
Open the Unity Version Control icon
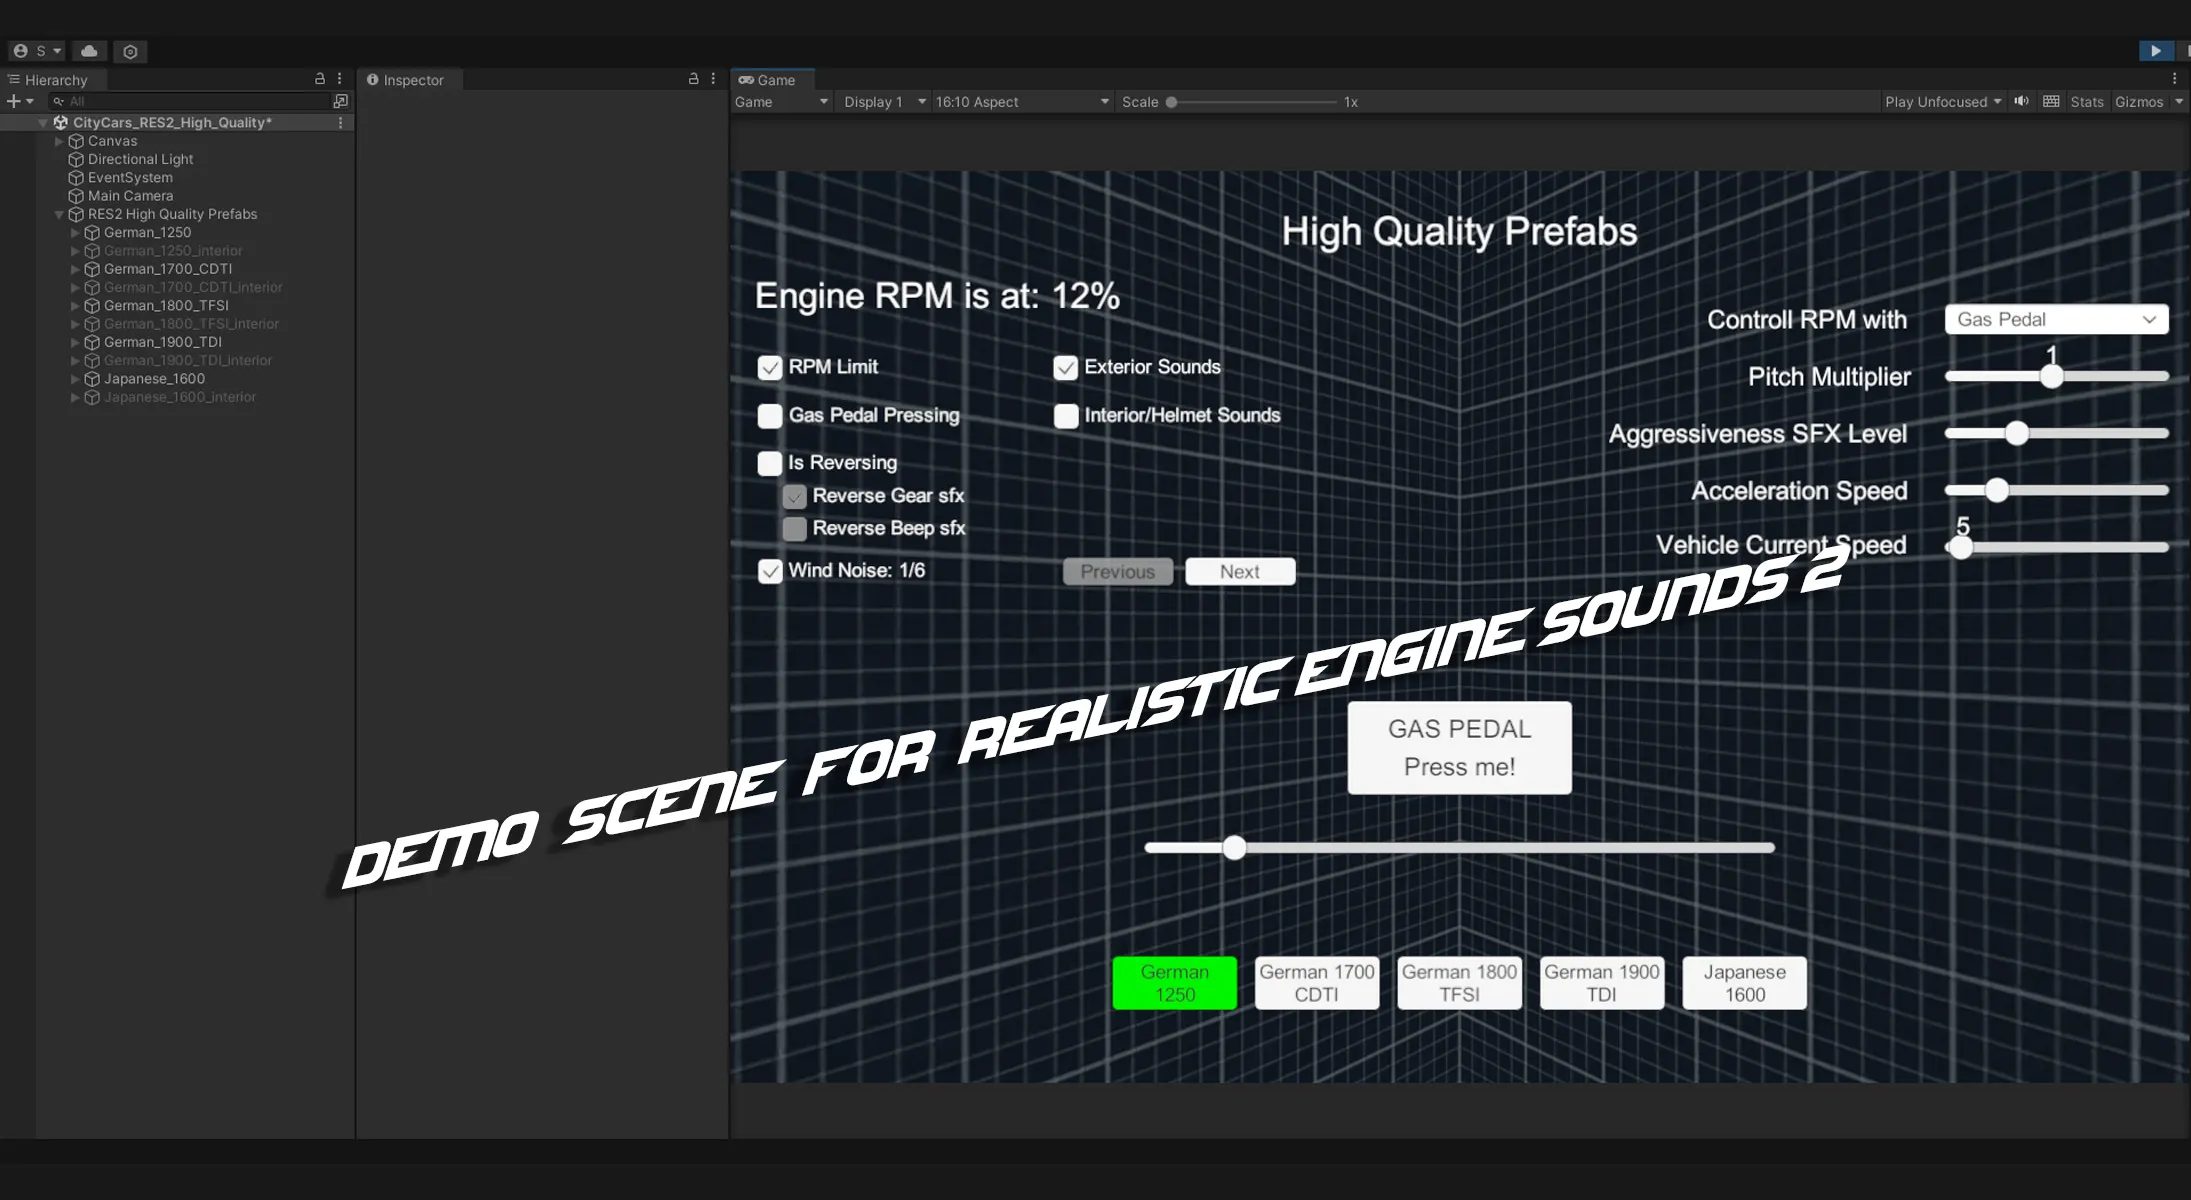tap(130, 51)
